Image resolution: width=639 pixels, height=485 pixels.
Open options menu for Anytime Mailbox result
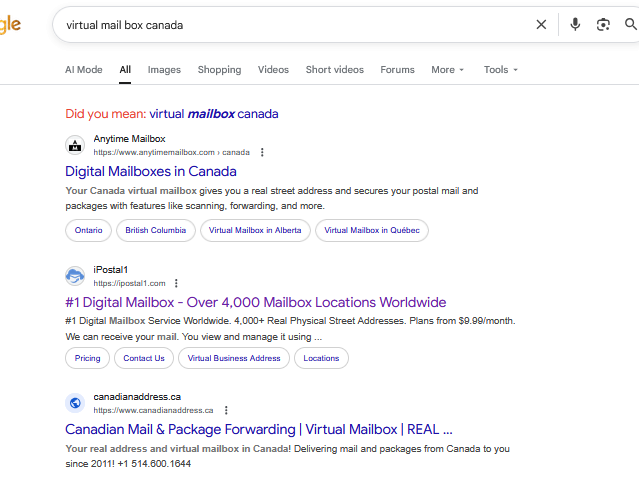click(x=262, y=152)
